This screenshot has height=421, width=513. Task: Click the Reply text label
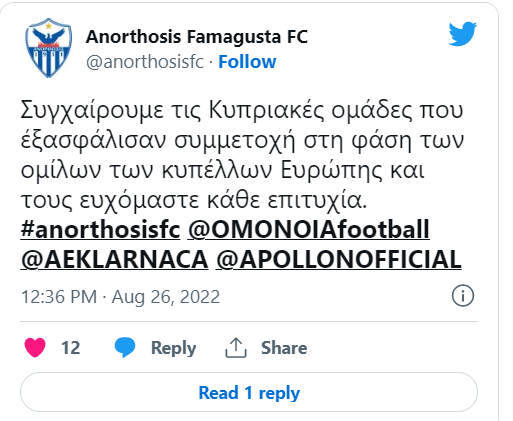[173, 348]
